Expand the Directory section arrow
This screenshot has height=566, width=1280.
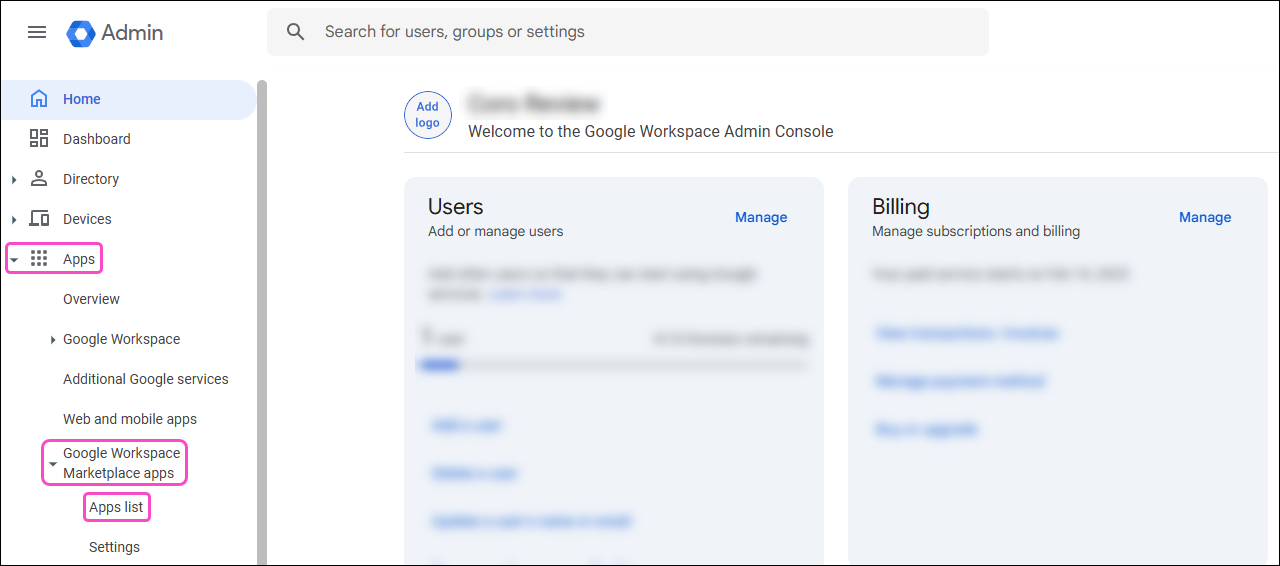pos(14,180)
